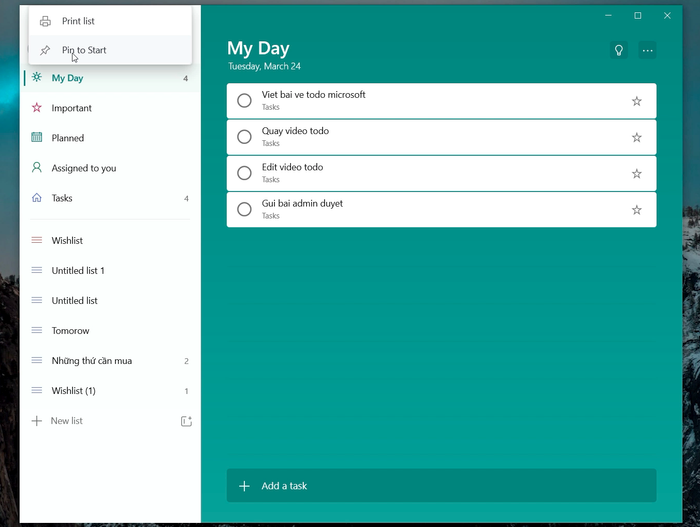Click the Tasks home icon
700x527 pixels.
click(x=37, y=197)
